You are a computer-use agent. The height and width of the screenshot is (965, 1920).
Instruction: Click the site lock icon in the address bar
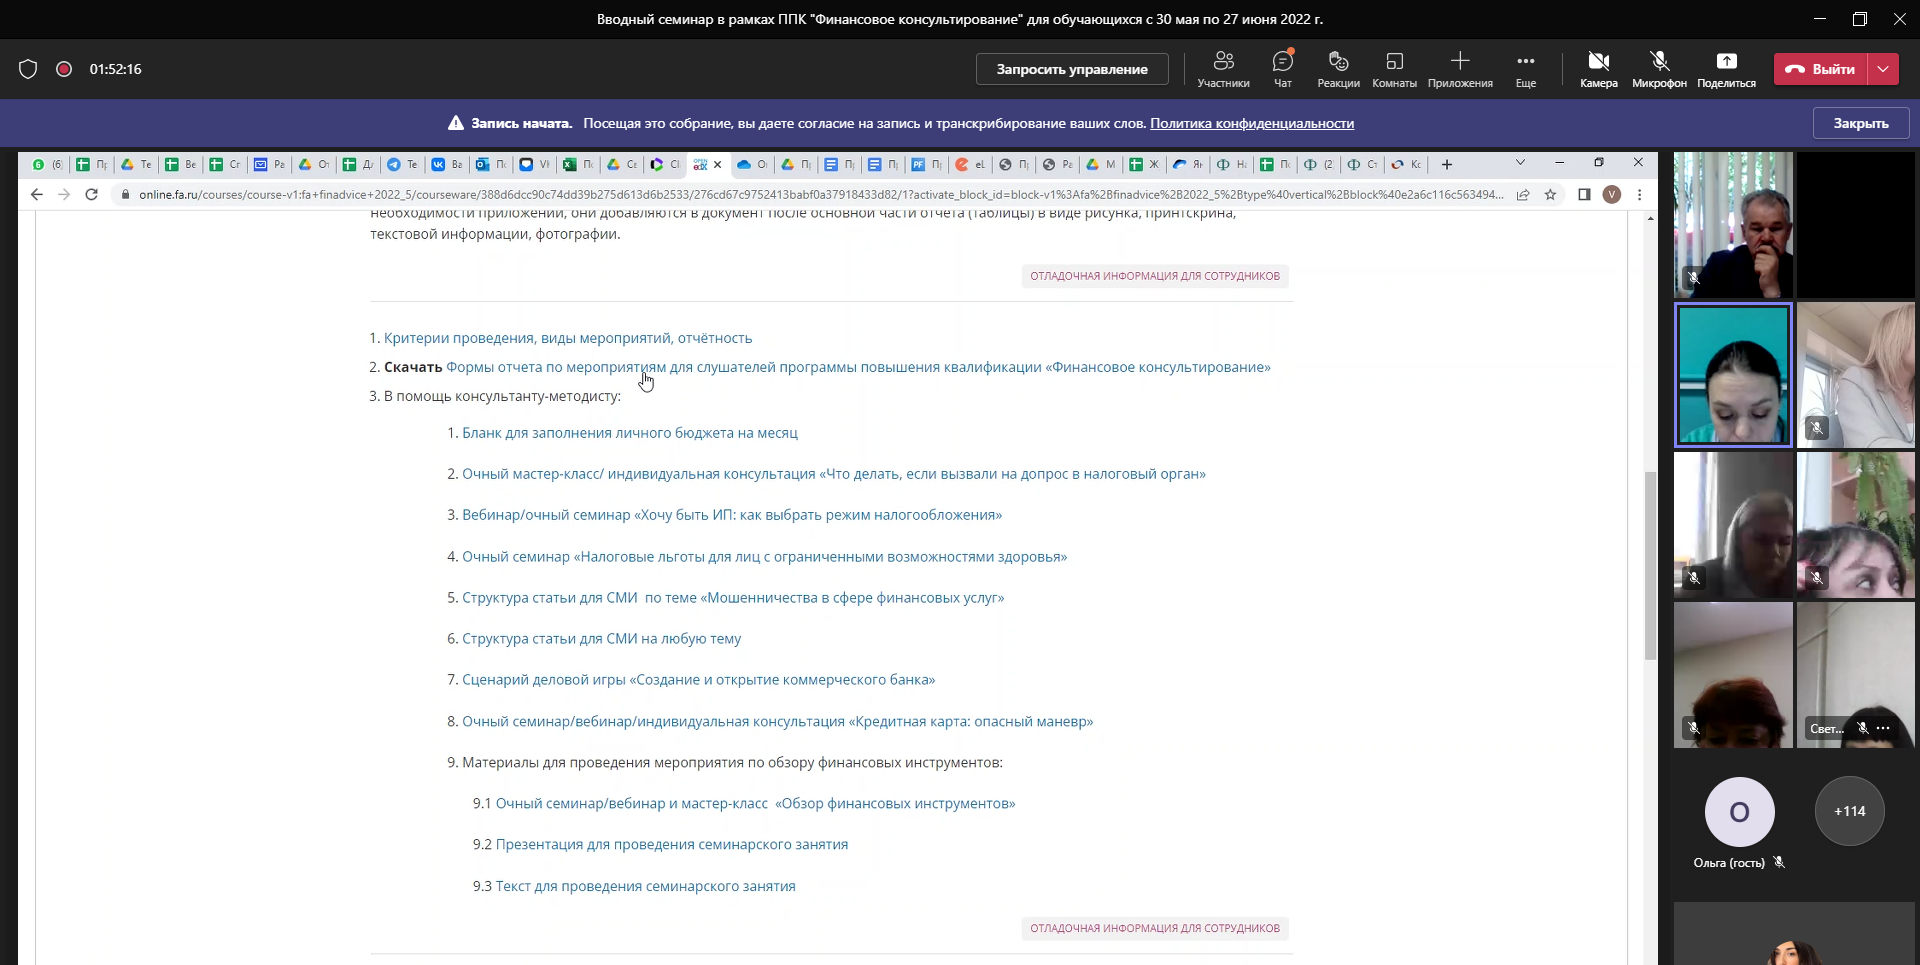125,194
